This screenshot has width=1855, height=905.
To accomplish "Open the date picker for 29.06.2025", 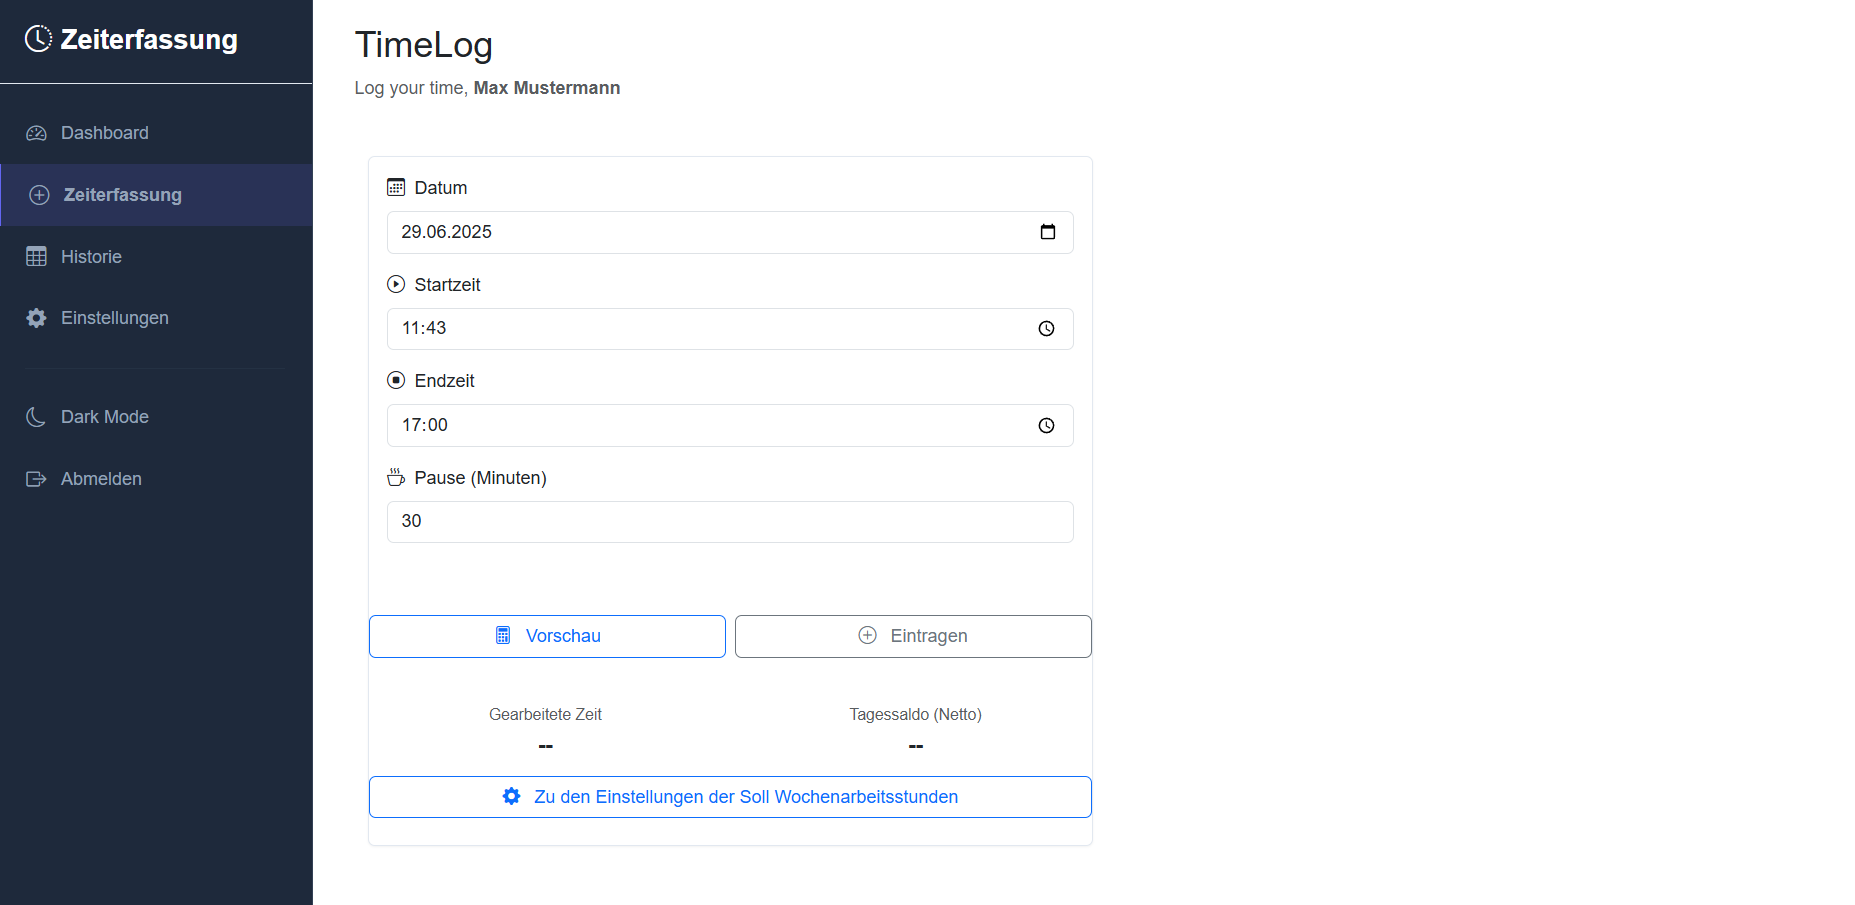I will click(x=1048, y=232).
